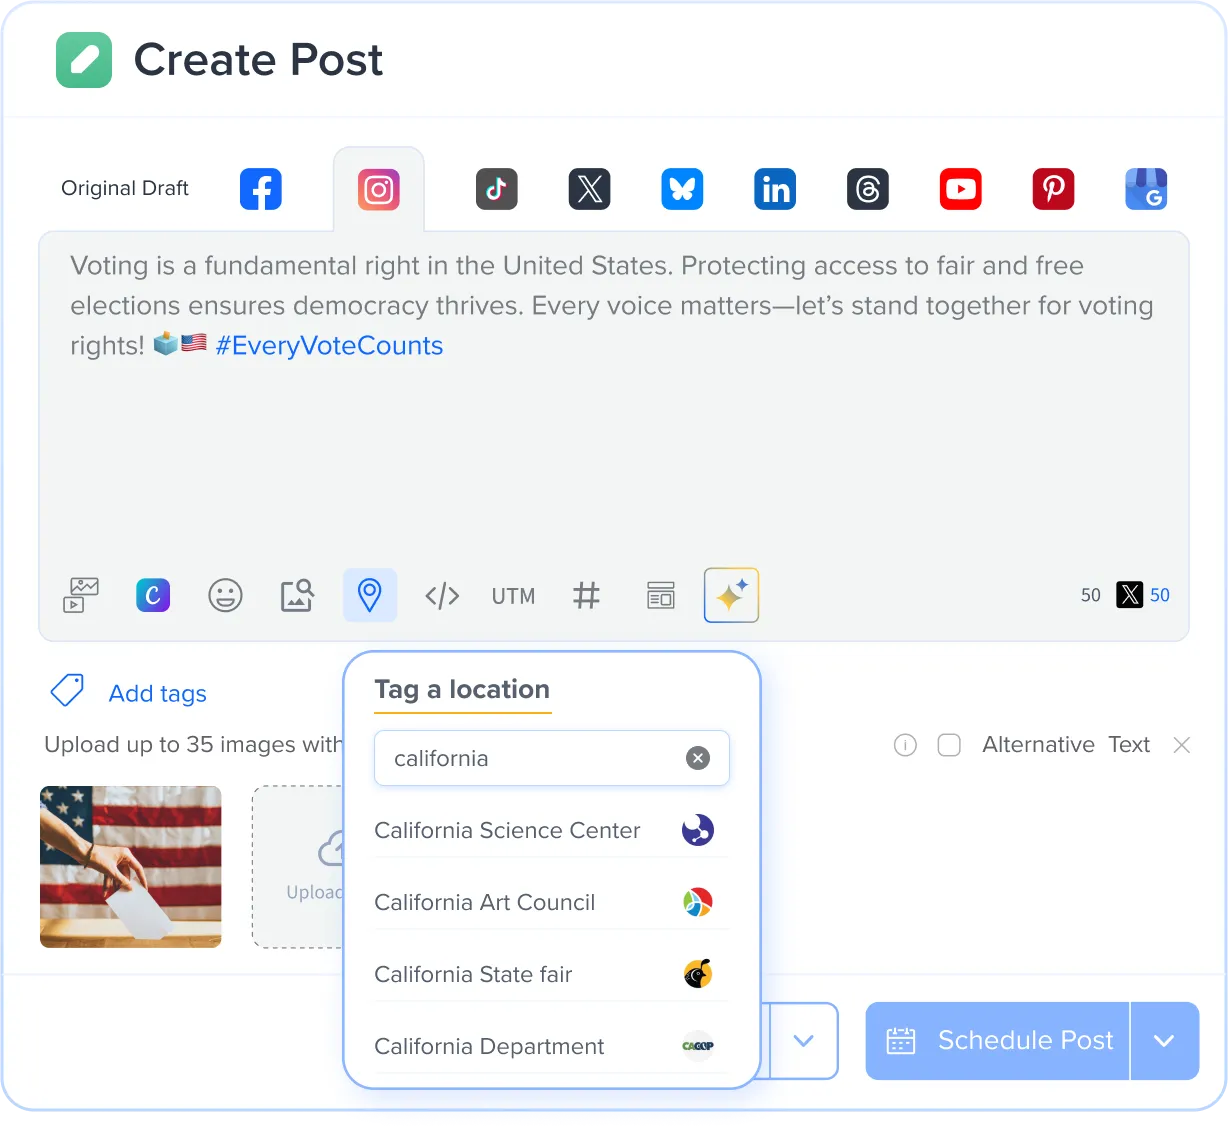
Task: Enable the Alternative Text checkbox
Action: click(949, 745)
